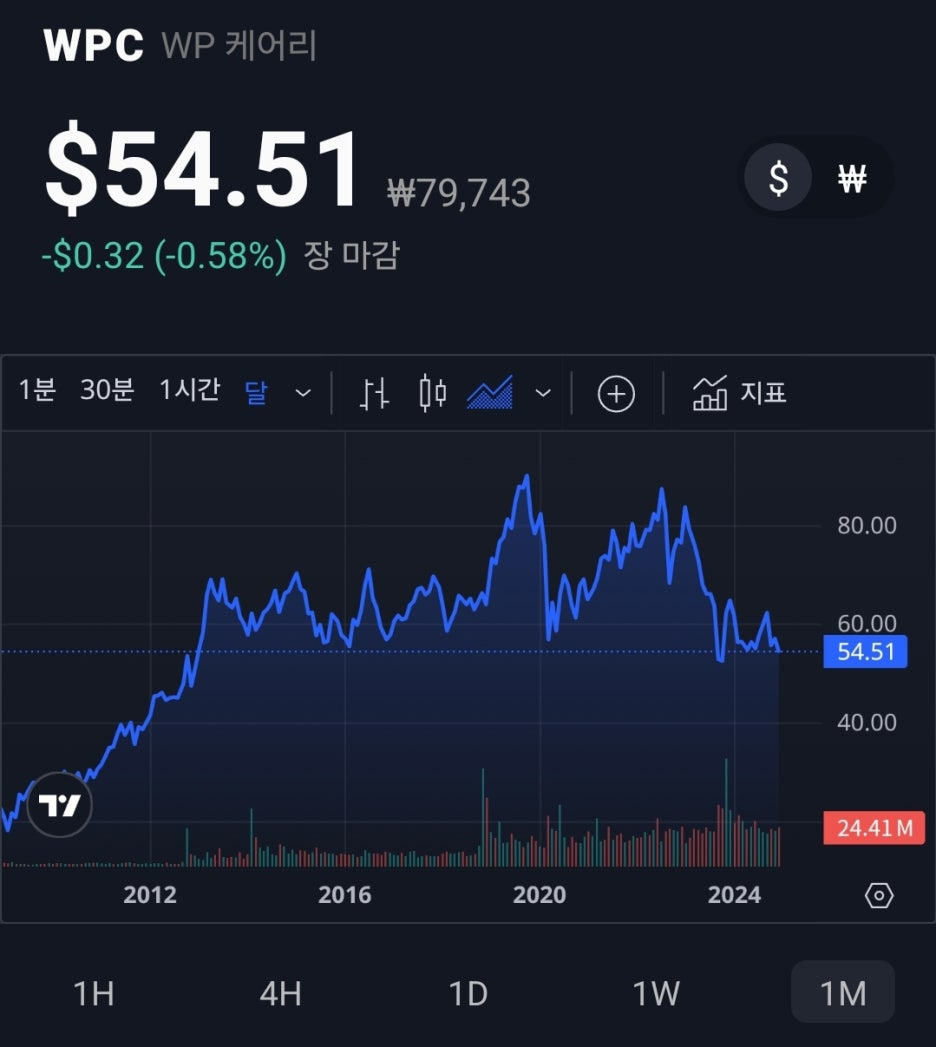Click the 80.00 price axis label
The image size is (936, 1047).
tap(867, 526)
